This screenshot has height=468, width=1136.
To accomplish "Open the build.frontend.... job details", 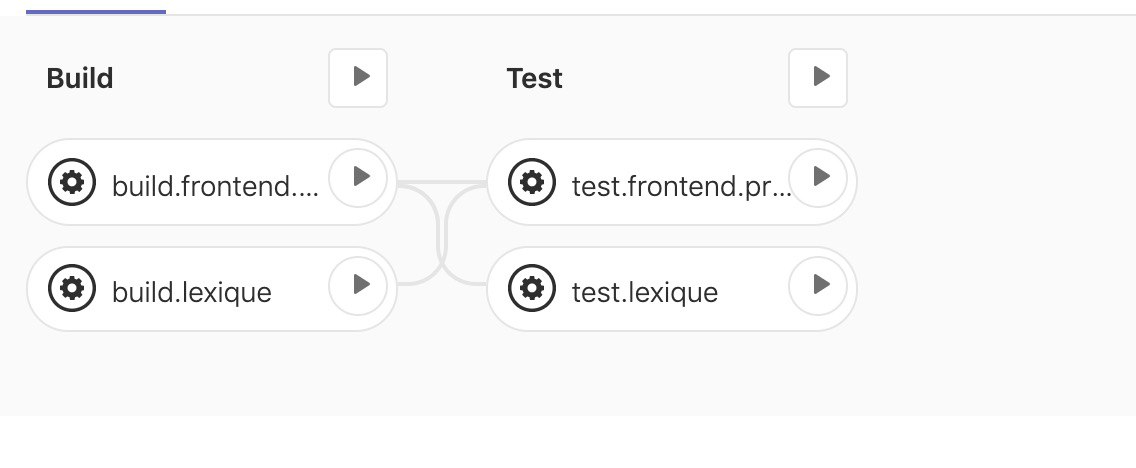I will point(215,187).
